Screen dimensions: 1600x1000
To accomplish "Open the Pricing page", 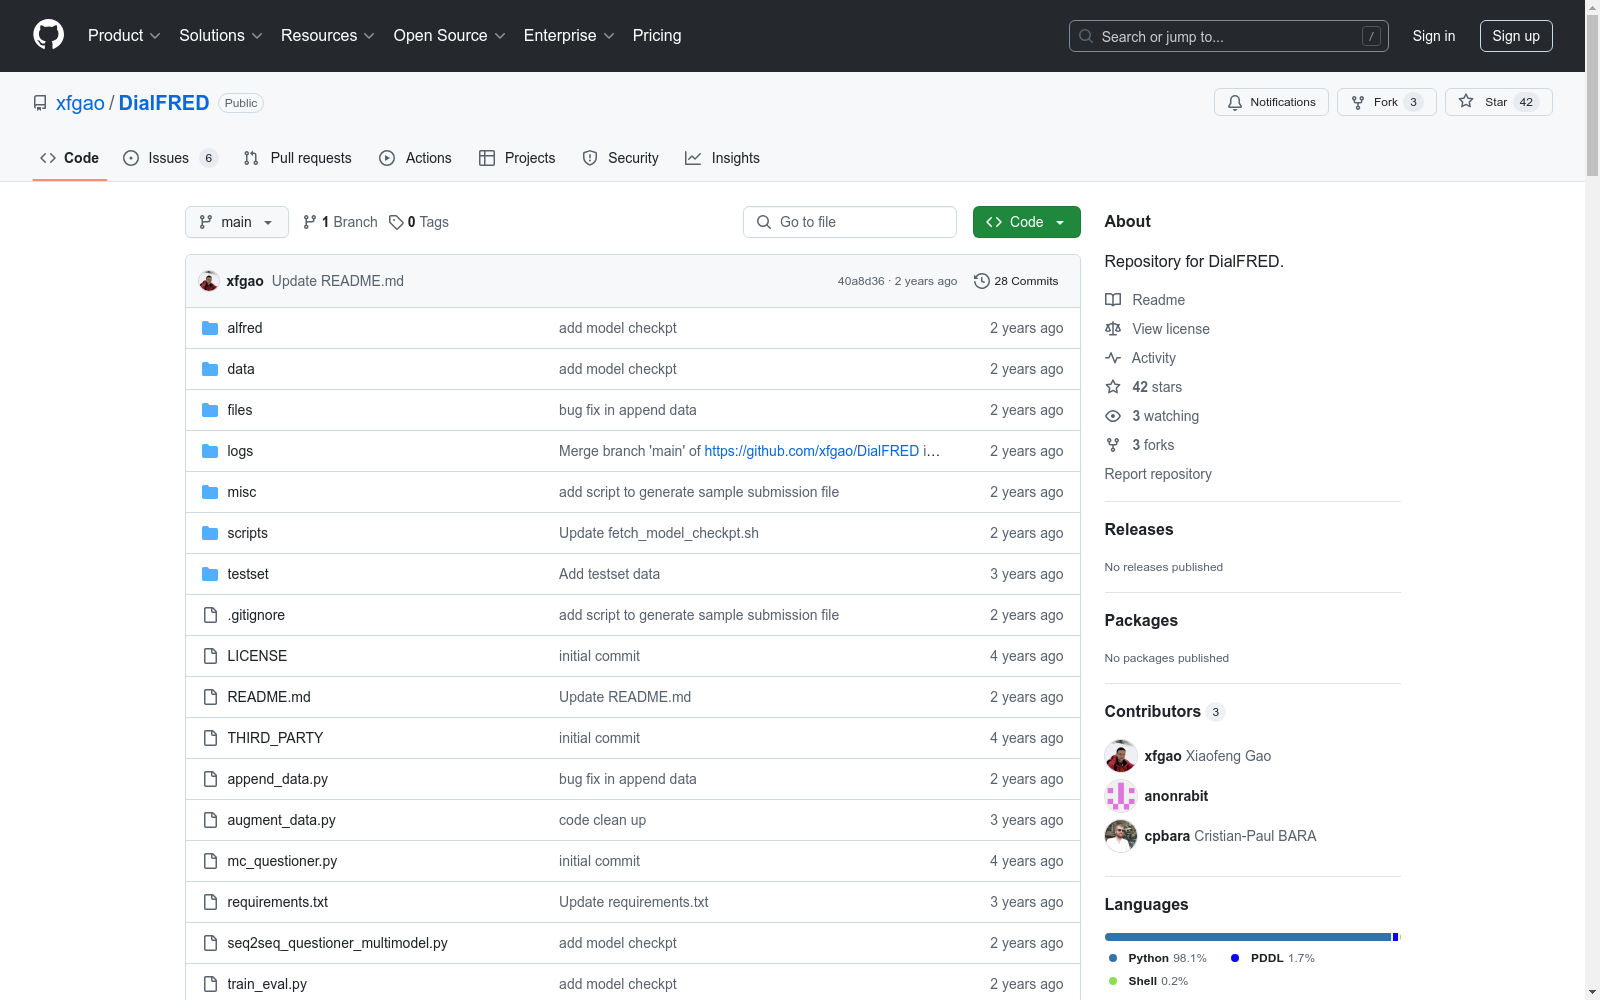I will click(x=657, y=35).
